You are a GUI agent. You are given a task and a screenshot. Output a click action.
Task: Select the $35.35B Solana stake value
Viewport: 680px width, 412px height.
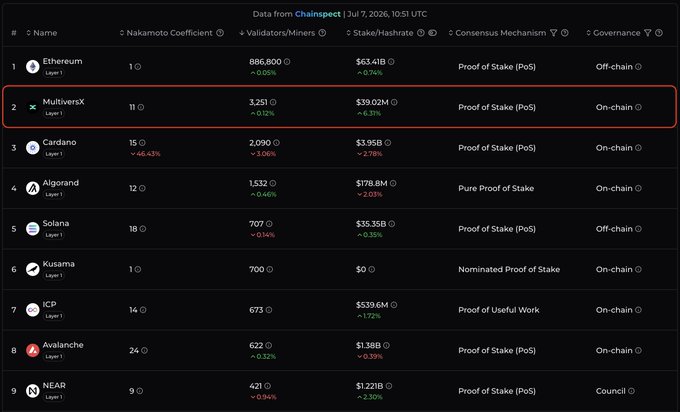pyautogui.click(x=371, y=224)
